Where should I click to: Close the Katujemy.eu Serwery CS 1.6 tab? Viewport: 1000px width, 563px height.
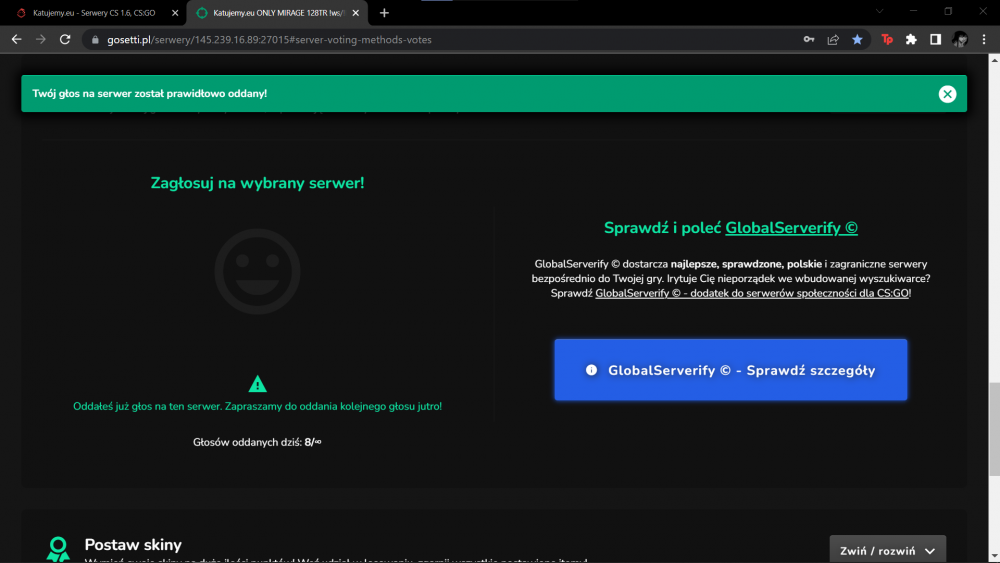[175, 13]
